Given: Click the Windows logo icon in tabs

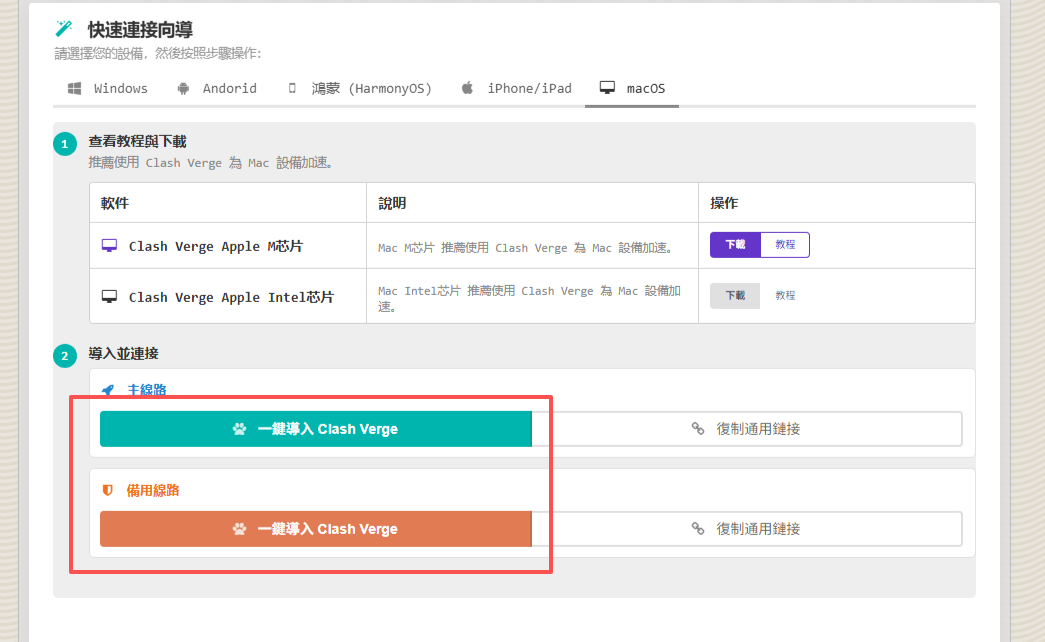Looking at the screenshot, I should pos(74,89).
